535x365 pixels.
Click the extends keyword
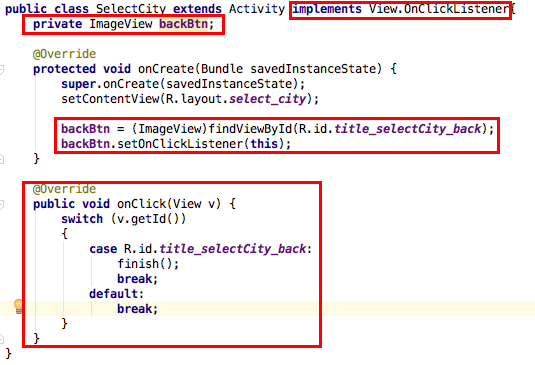tap(197, 9)
